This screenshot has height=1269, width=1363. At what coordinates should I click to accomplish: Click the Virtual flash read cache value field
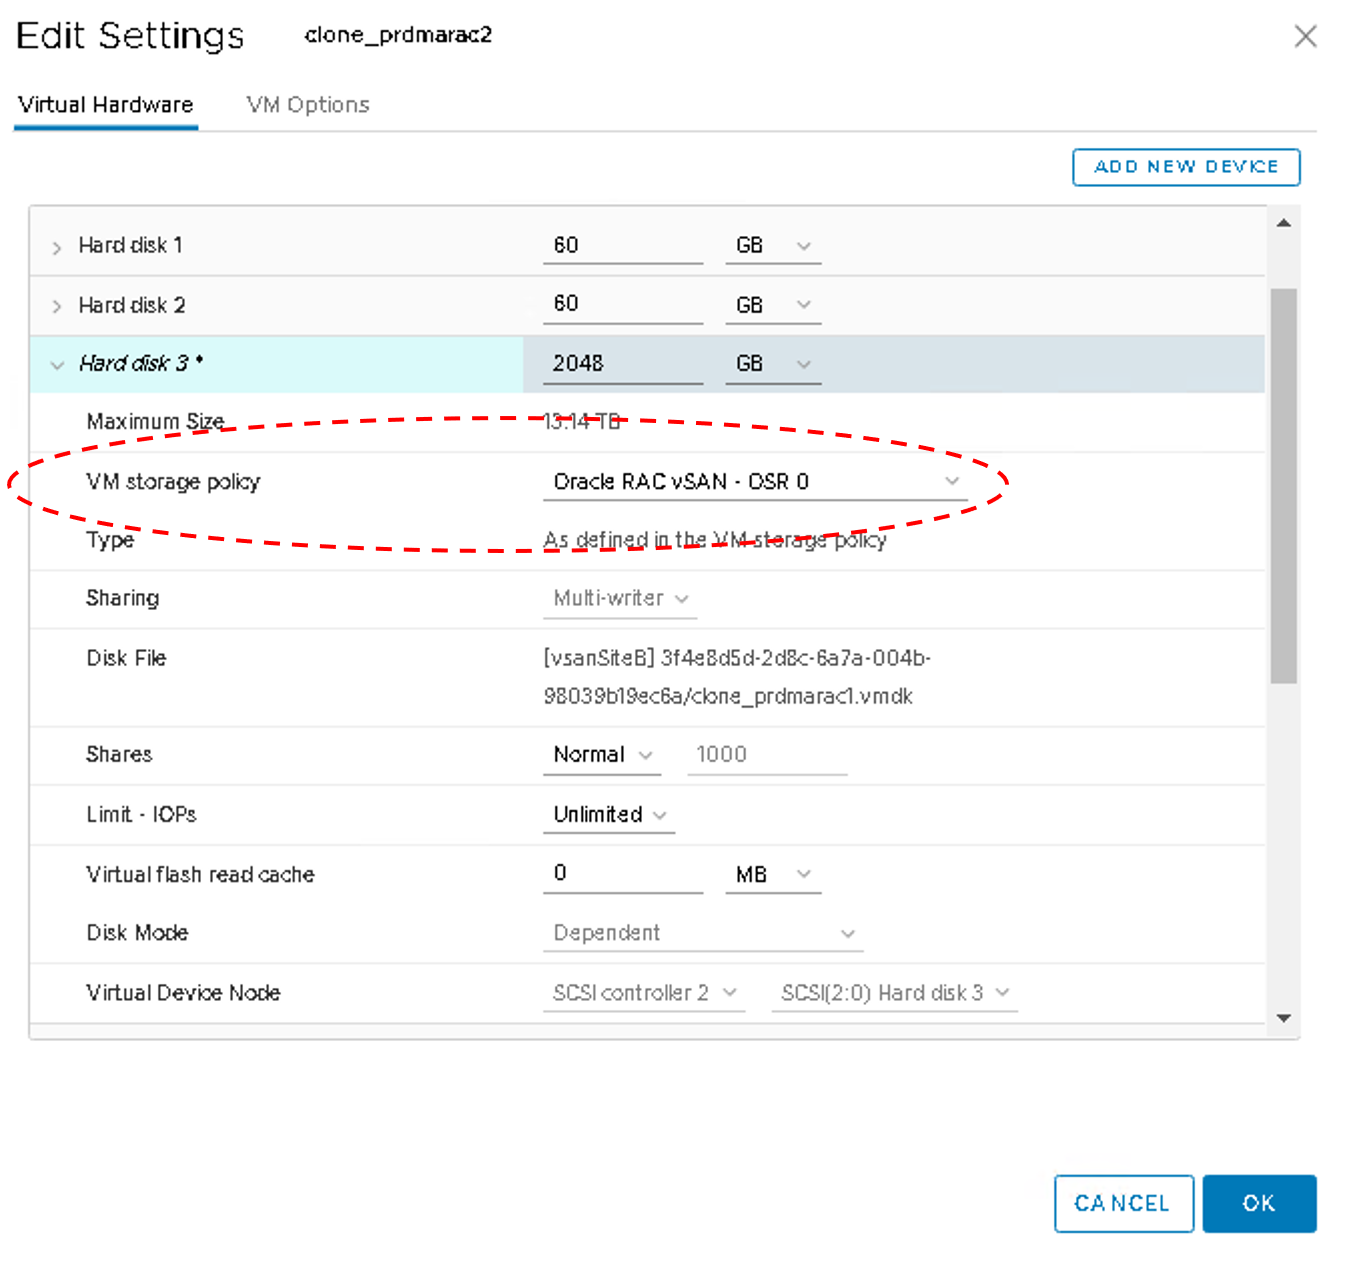point(622,874)
